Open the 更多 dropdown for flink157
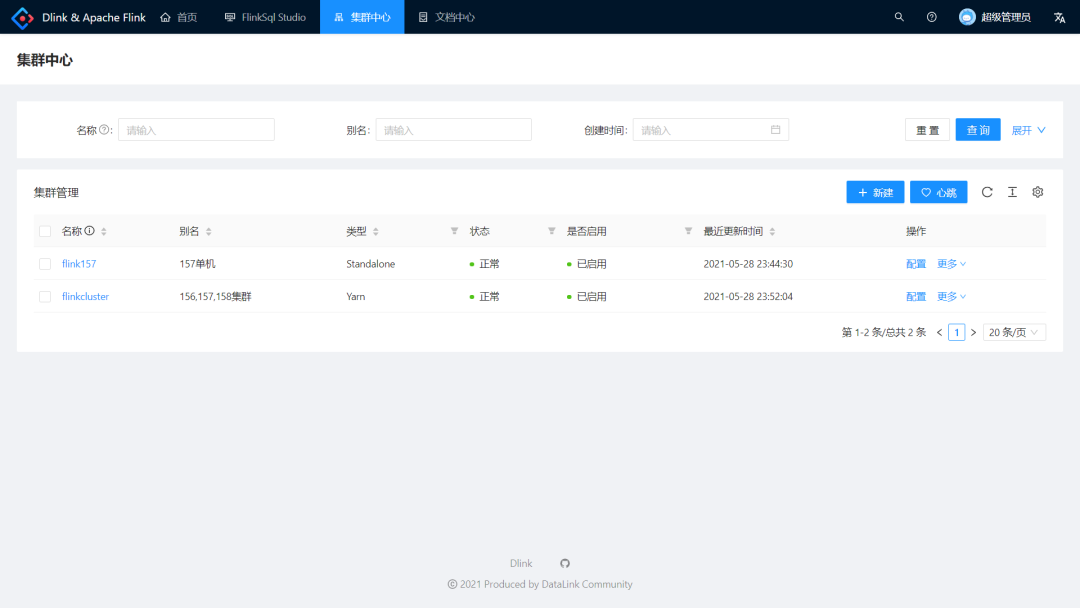This screenshot has width=1080, height=608. click(x=945, y=263)
